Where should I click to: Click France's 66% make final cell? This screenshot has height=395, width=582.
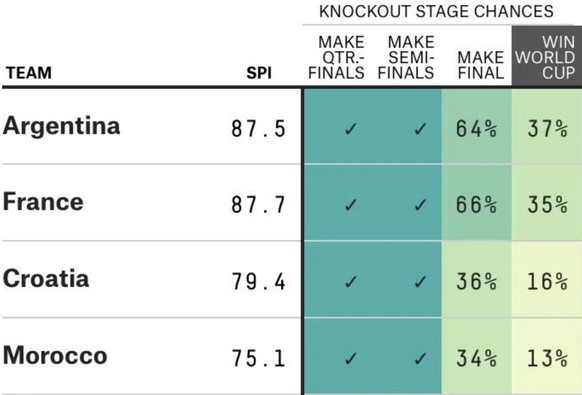point(477,203)
